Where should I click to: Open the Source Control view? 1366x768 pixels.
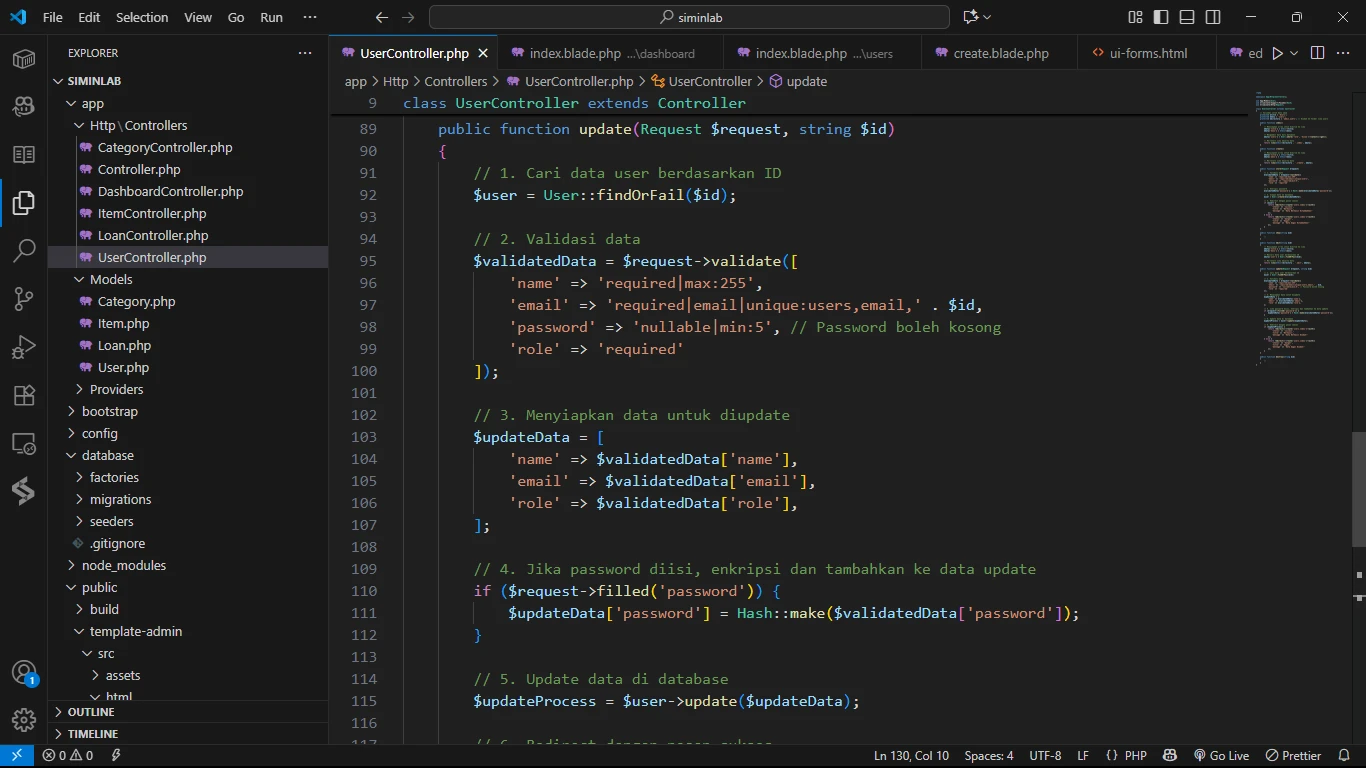point(24,299)
